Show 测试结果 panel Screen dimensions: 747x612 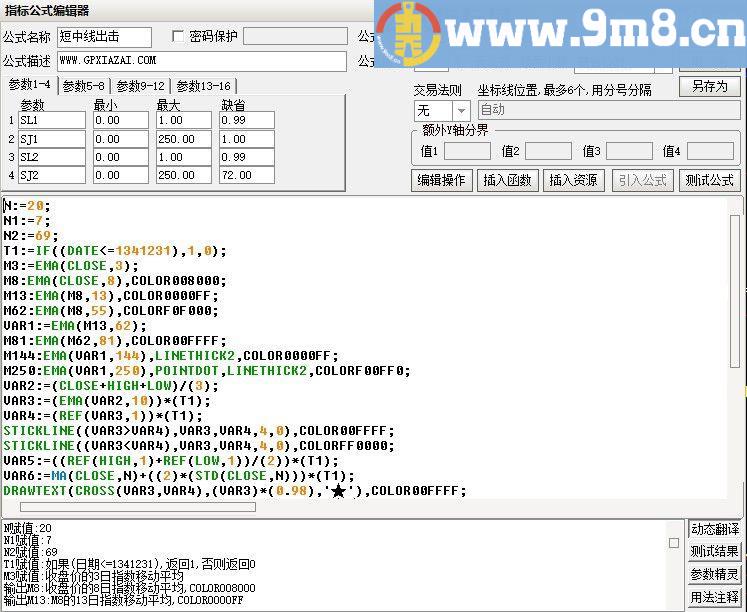coord(714,552)
